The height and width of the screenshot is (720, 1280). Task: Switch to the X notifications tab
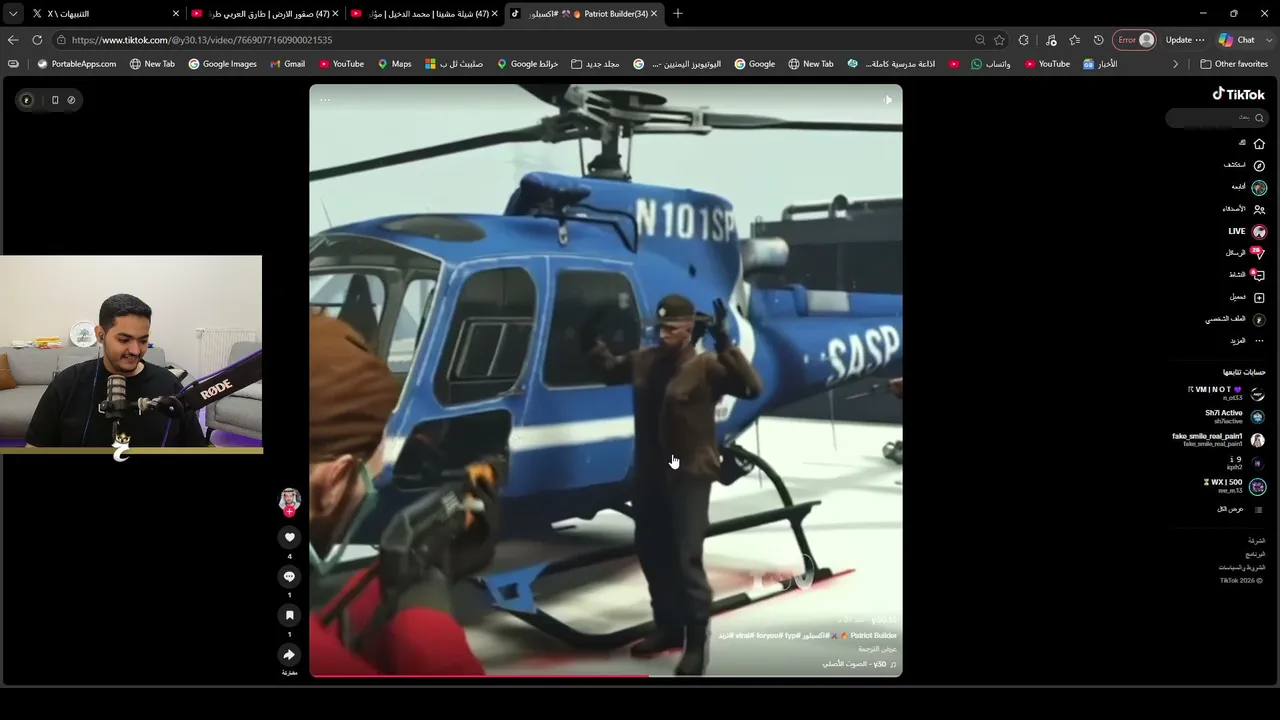[x=105, y=14]
